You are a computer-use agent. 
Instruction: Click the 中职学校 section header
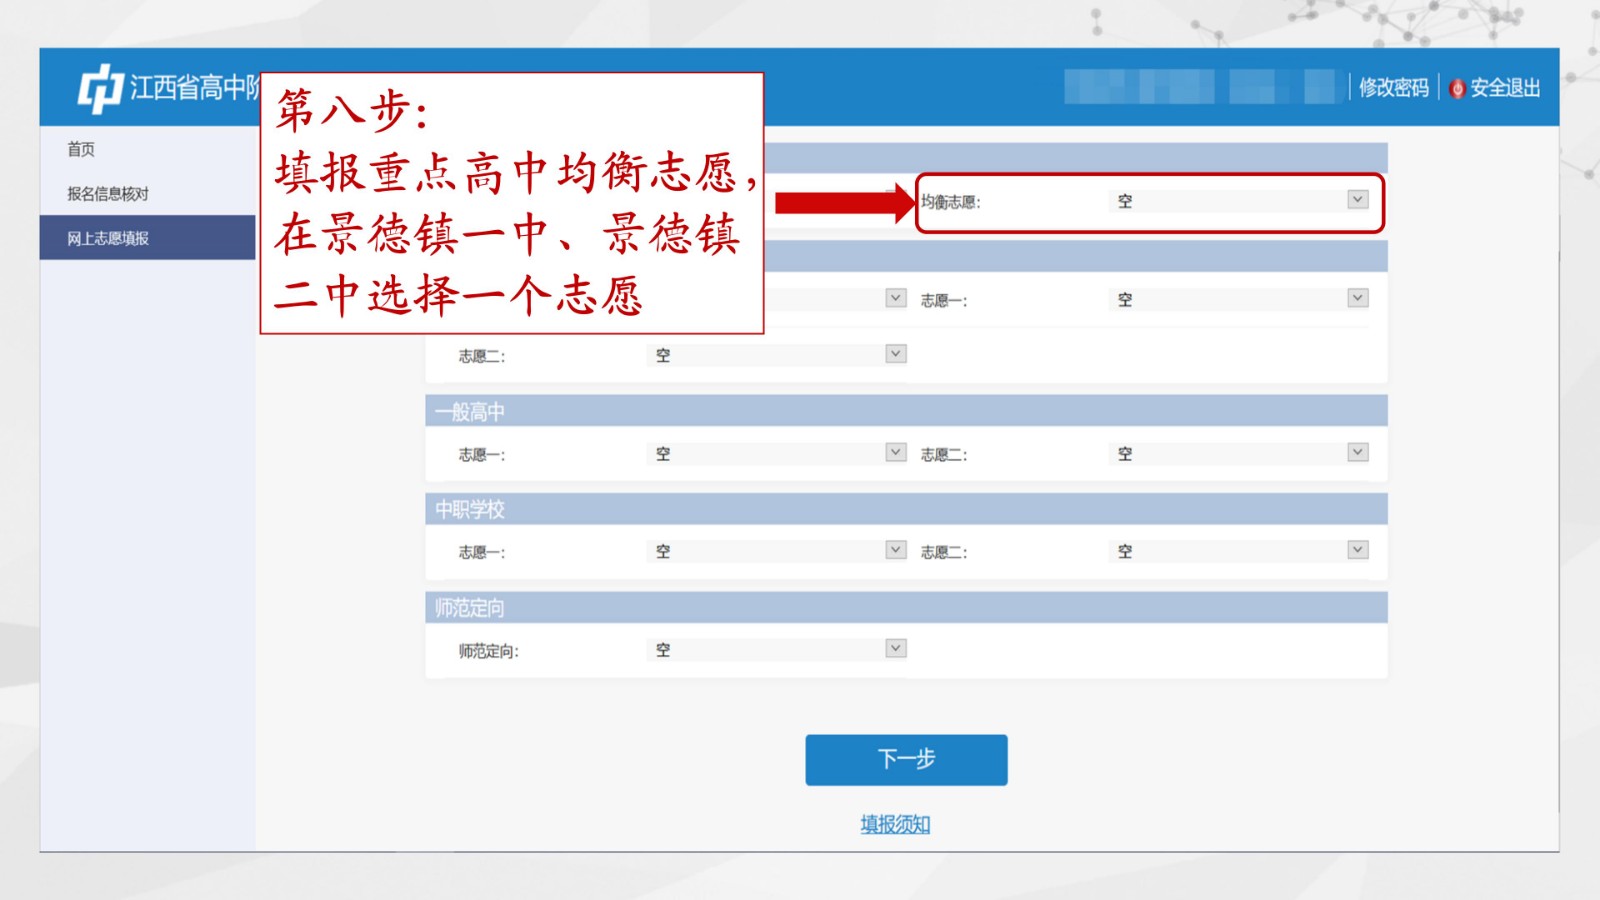(470, 509)
